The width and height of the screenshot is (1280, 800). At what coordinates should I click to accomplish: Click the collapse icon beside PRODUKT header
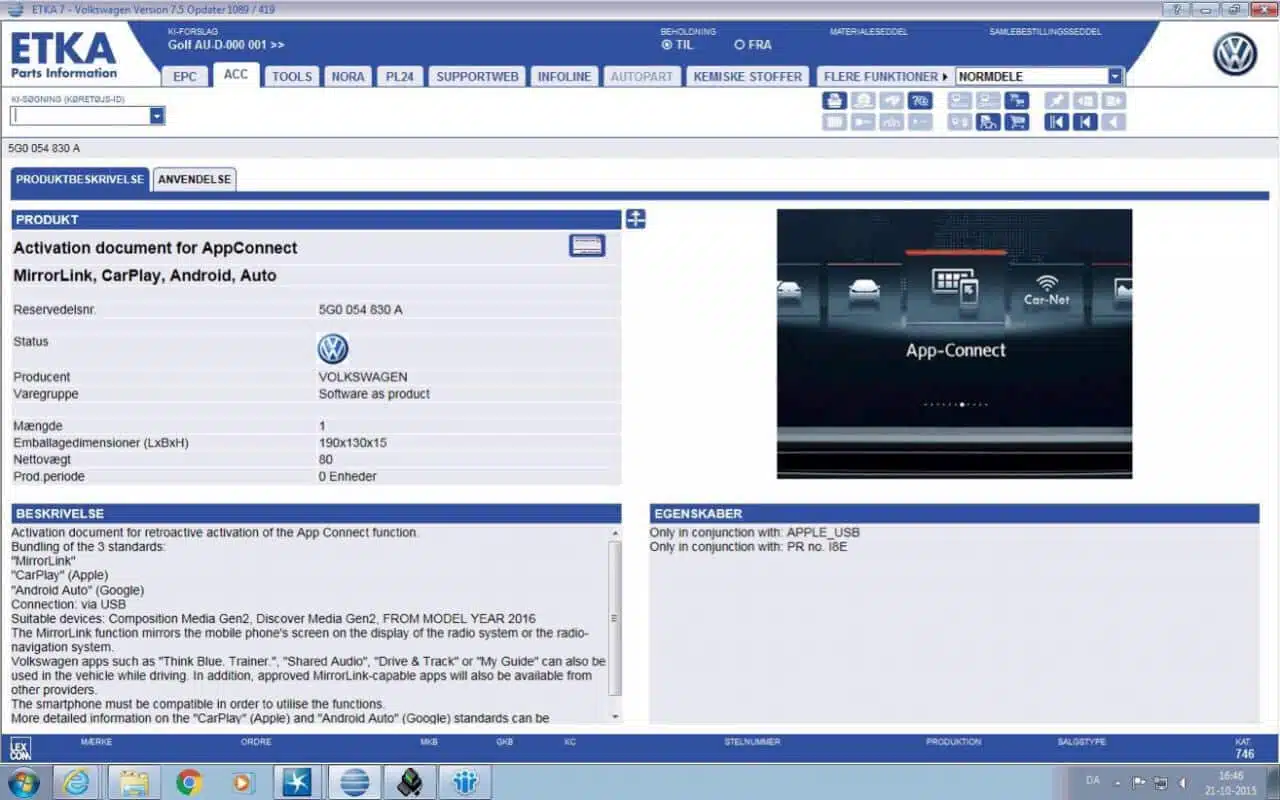tap(635, 219)
